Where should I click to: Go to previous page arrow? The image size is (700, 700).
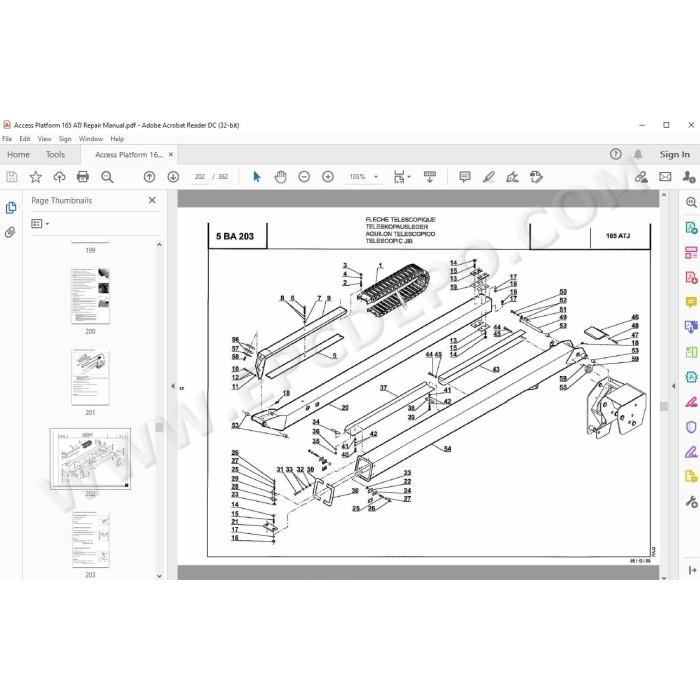point(150,177)
